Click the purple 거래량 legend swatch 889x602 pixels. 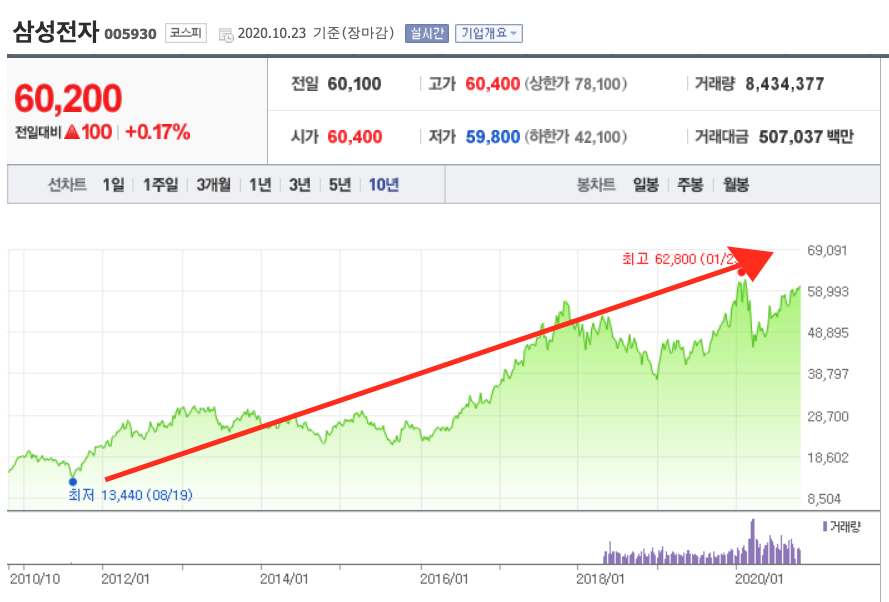point(825,527)
